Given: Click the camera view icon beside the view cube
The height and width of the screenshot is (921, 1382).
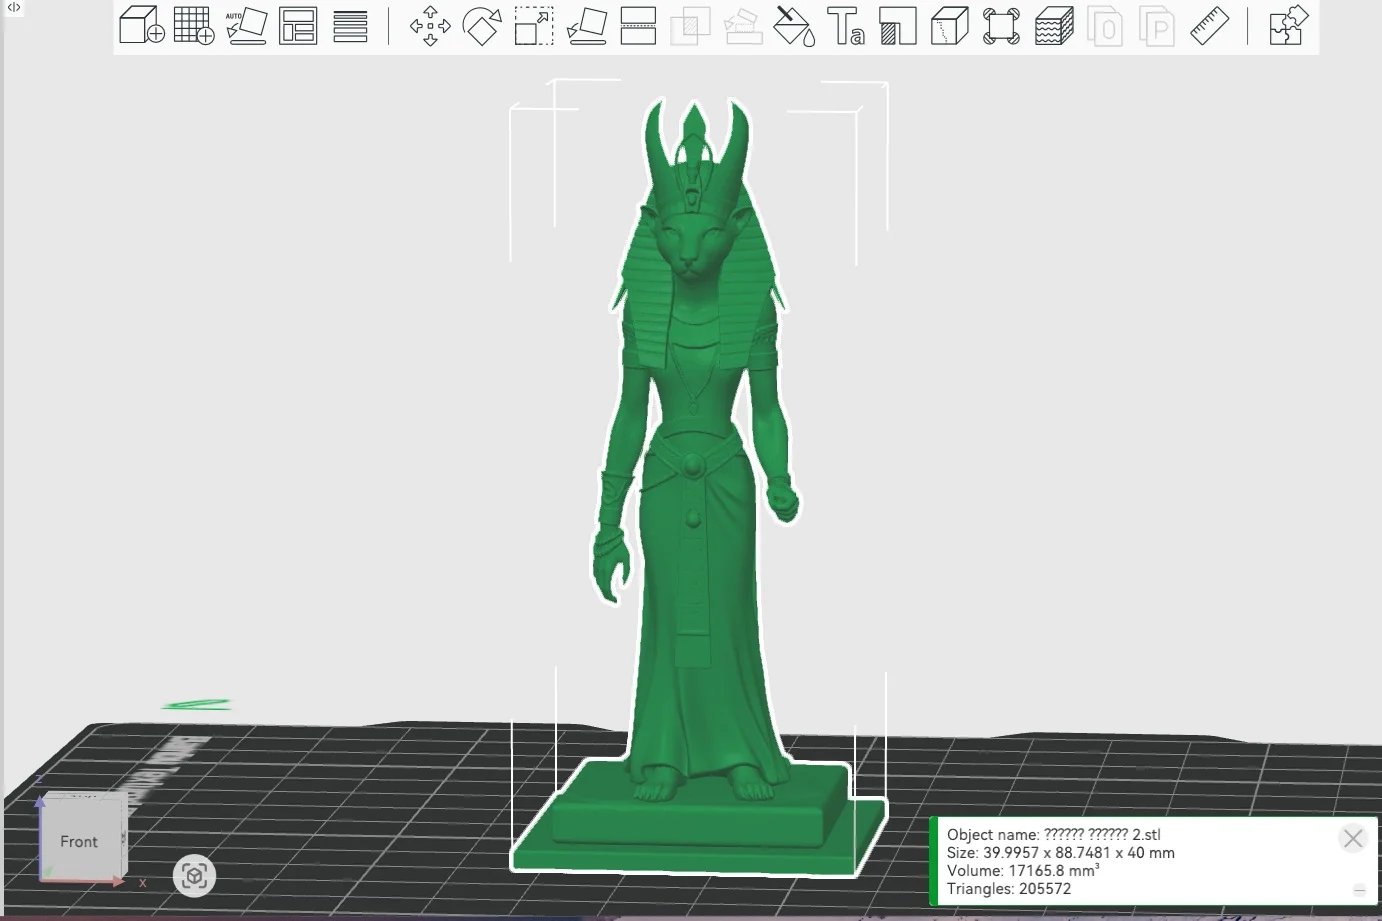Looking at the screenshot, I should (x=194, y=876).
